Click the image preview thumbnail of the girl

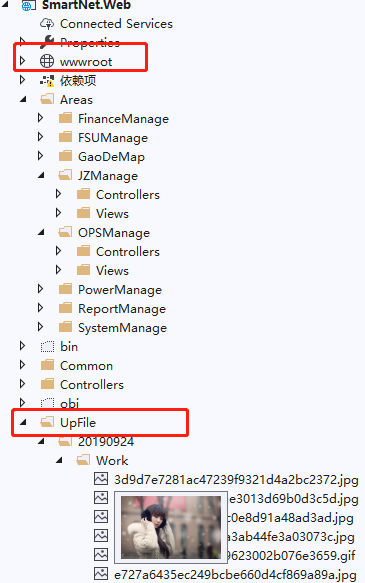(x=171, y=527)
